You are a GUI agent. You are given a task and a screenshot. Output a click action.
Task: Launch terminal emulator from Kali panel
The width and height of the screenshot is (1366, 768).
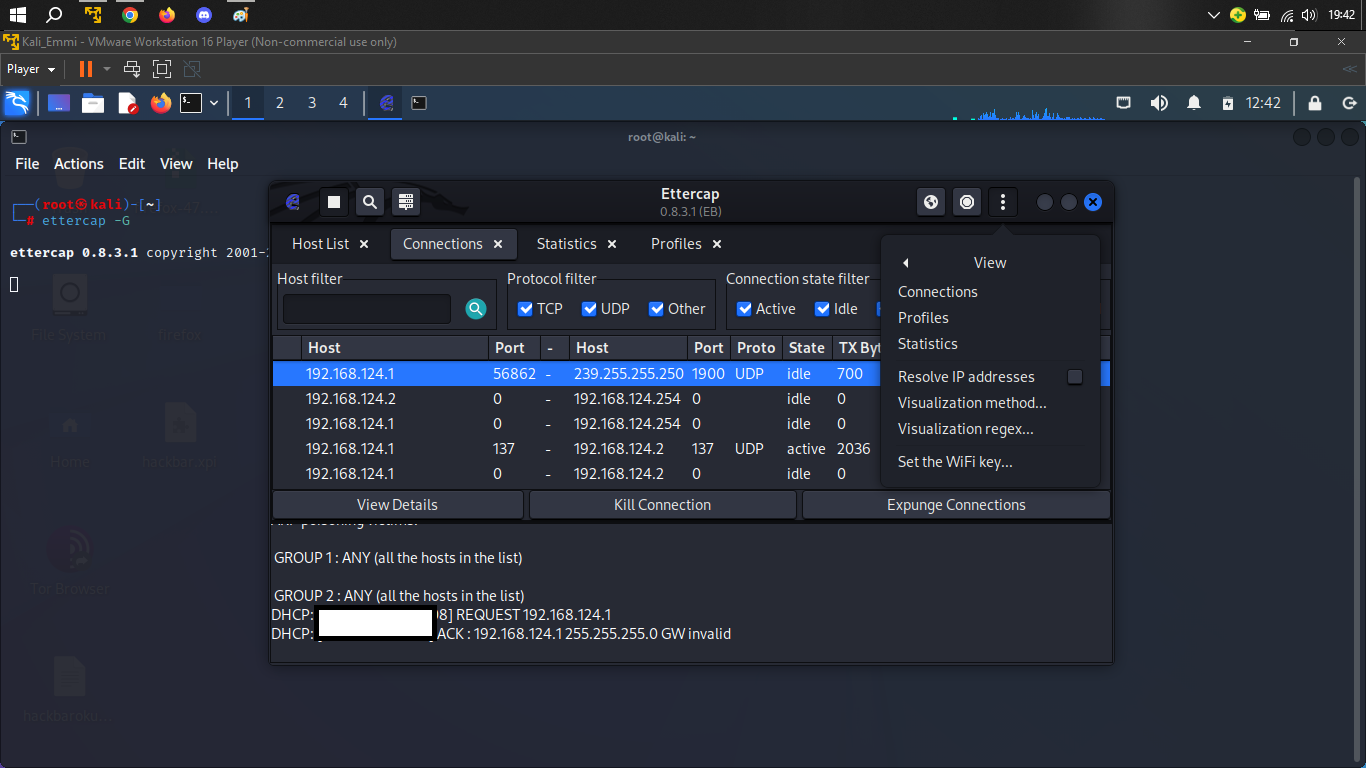pyautogui.click(x=191, y=103)
